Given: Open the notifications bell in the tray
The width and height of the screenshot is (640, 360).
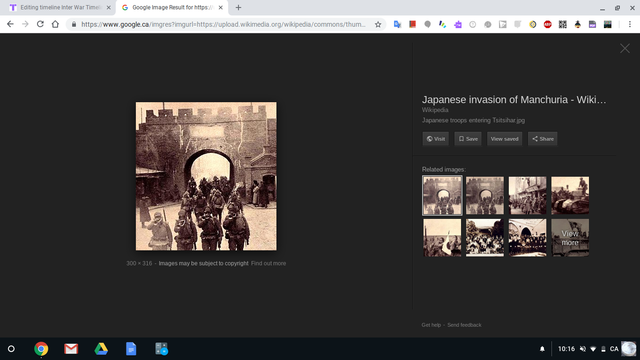Looking at the screenshot, I should click(542, 349).
